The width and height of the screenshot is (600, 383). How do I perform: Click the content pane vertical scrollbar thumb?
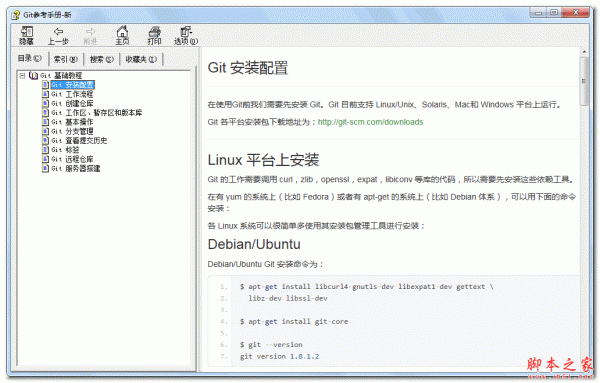click(584, 81)
